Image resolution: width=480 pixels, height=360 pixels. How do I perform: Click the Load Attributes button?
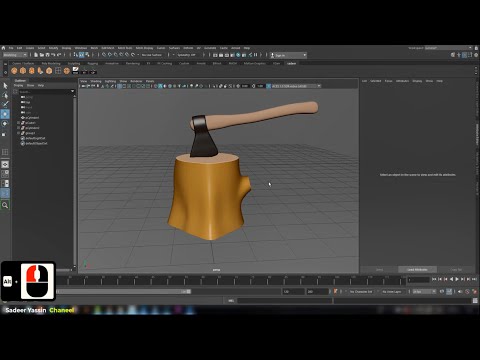click(417, 269)
